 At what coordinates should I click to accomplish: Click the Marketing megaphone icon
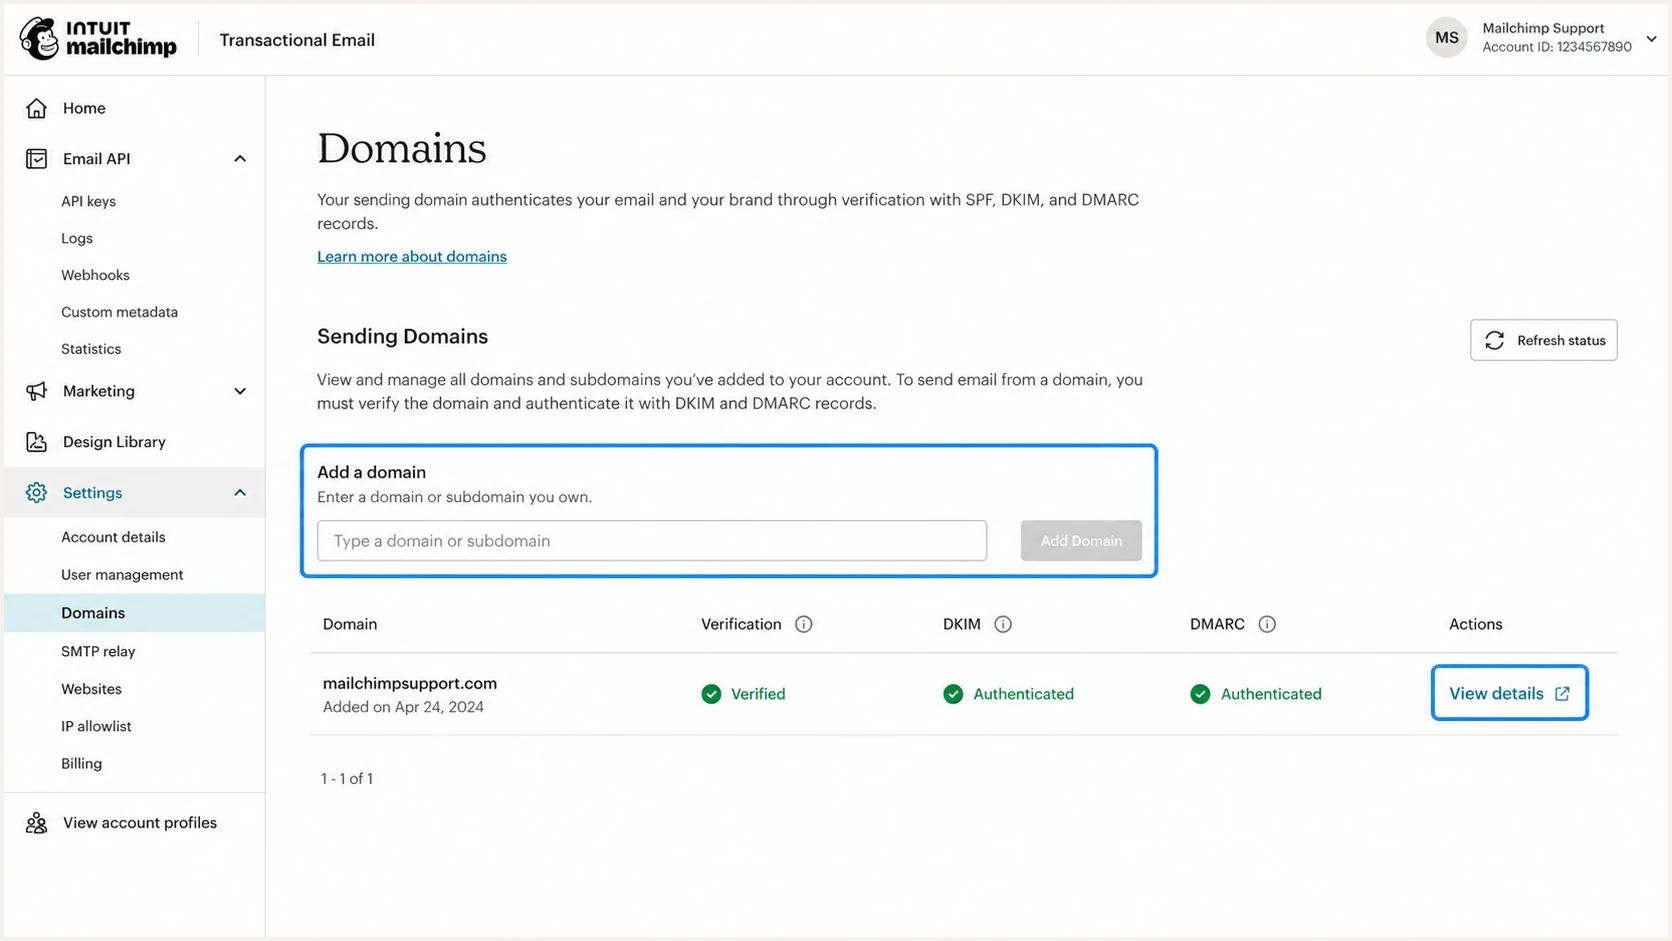(37, 391)
